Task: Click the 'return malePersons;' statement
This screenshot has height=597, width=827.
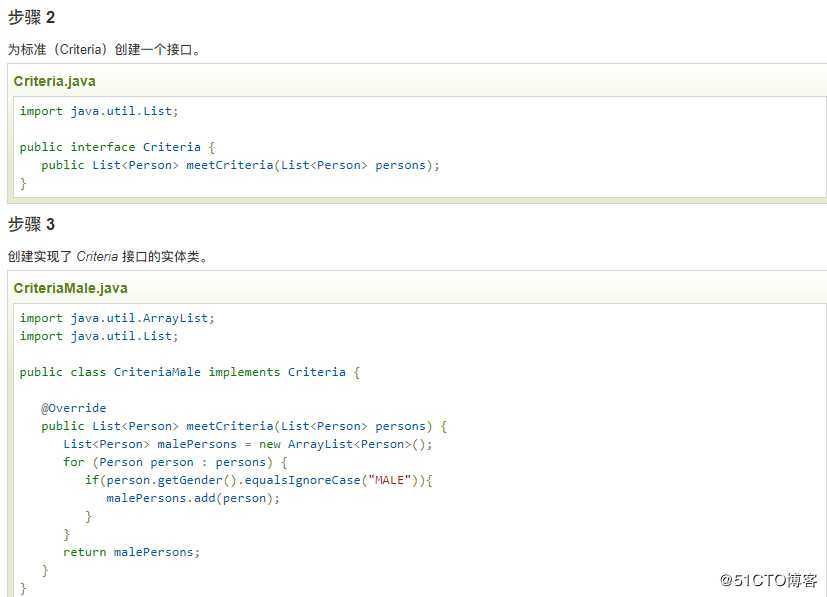Action: coord(131,552)
